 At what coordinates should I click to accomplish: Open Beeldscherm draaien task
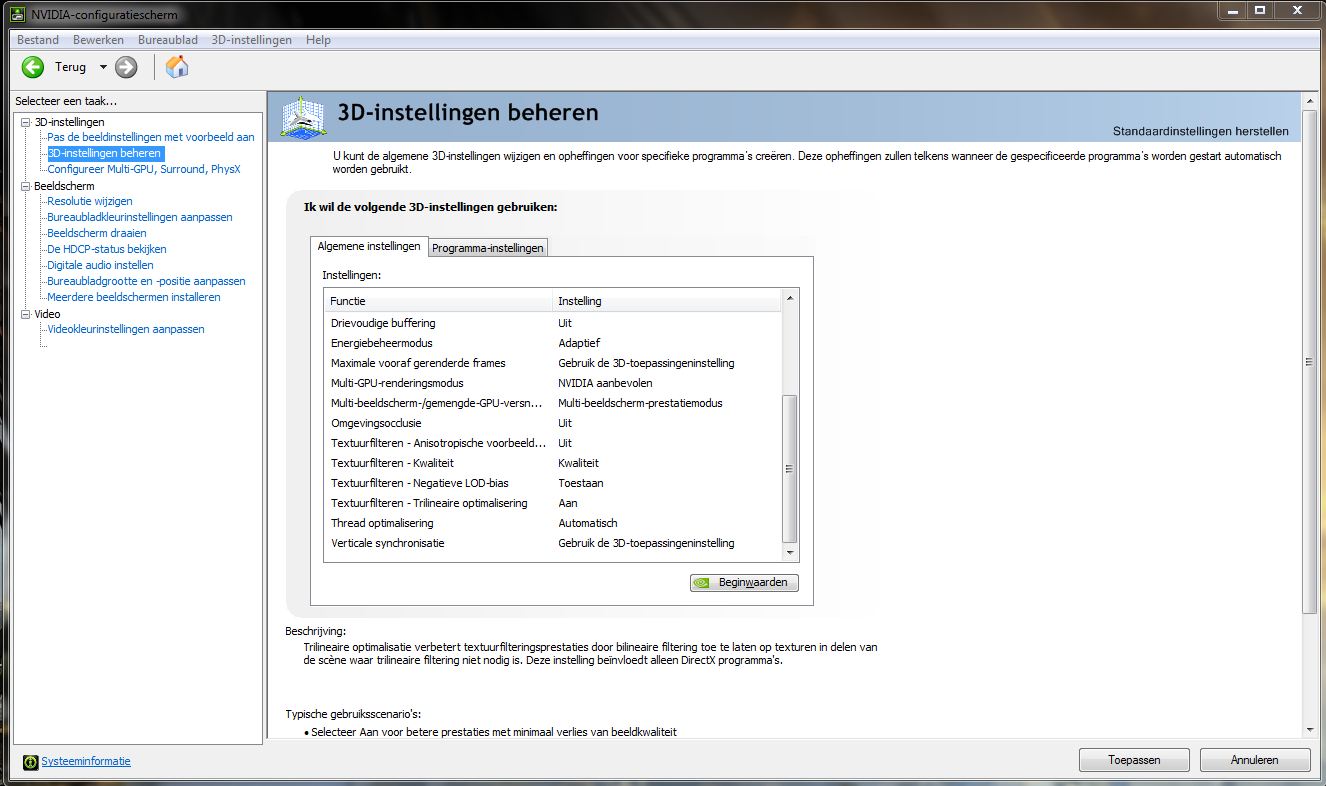coord(97,233)
